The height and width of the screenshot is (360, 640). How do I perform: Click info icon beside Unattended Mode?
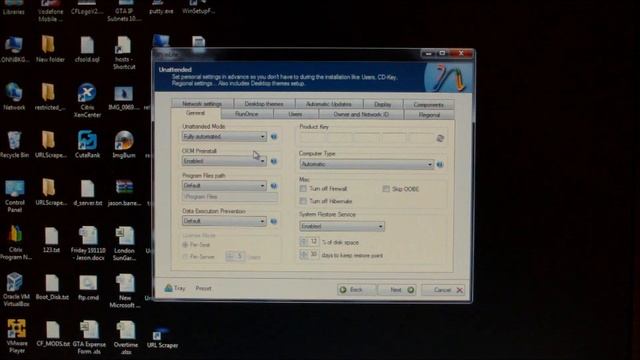(274, 136)
